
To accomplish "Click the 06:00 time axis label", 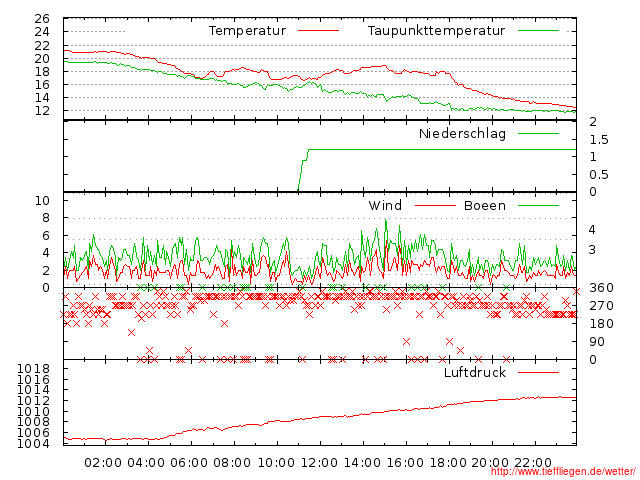I will 189,463.
